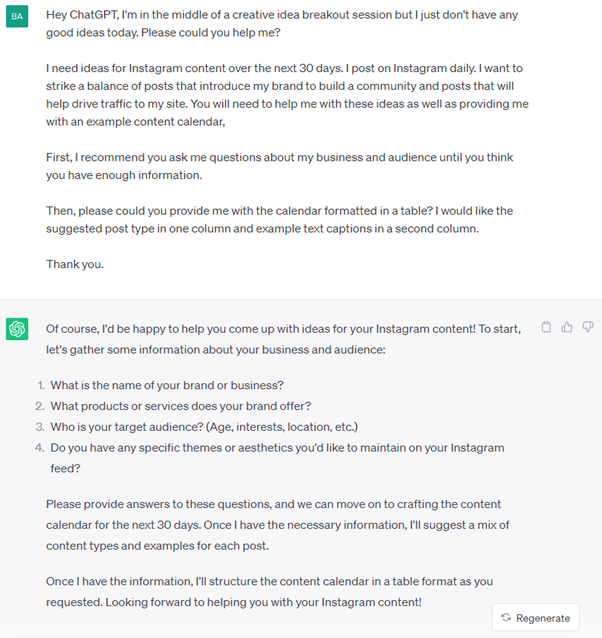This screenshot has width=602, height=638.
Task: Click the paragraph starting 'First, I recommend'
Action: coord(279,166)
